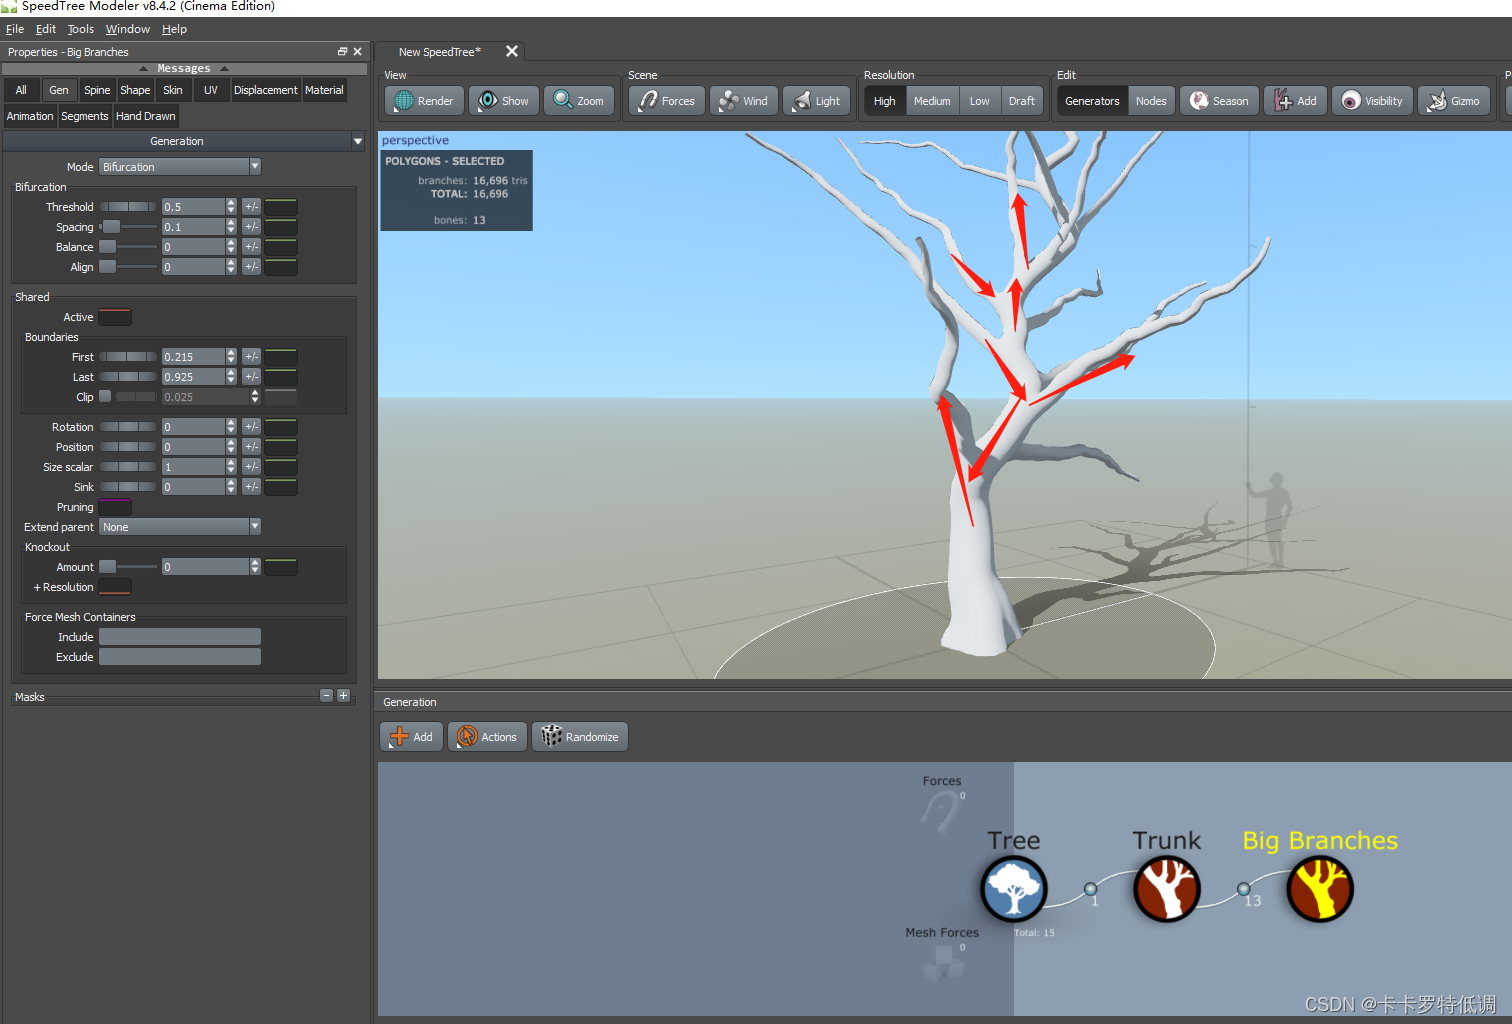Open the Segments properties tab
Image resolution: width=1512 pixels, height=1024 pixels.
(85, 116)
